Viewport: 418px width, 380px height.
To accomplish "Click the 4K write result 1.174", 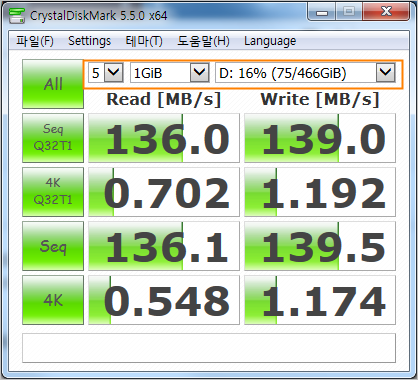I will 320,300.
